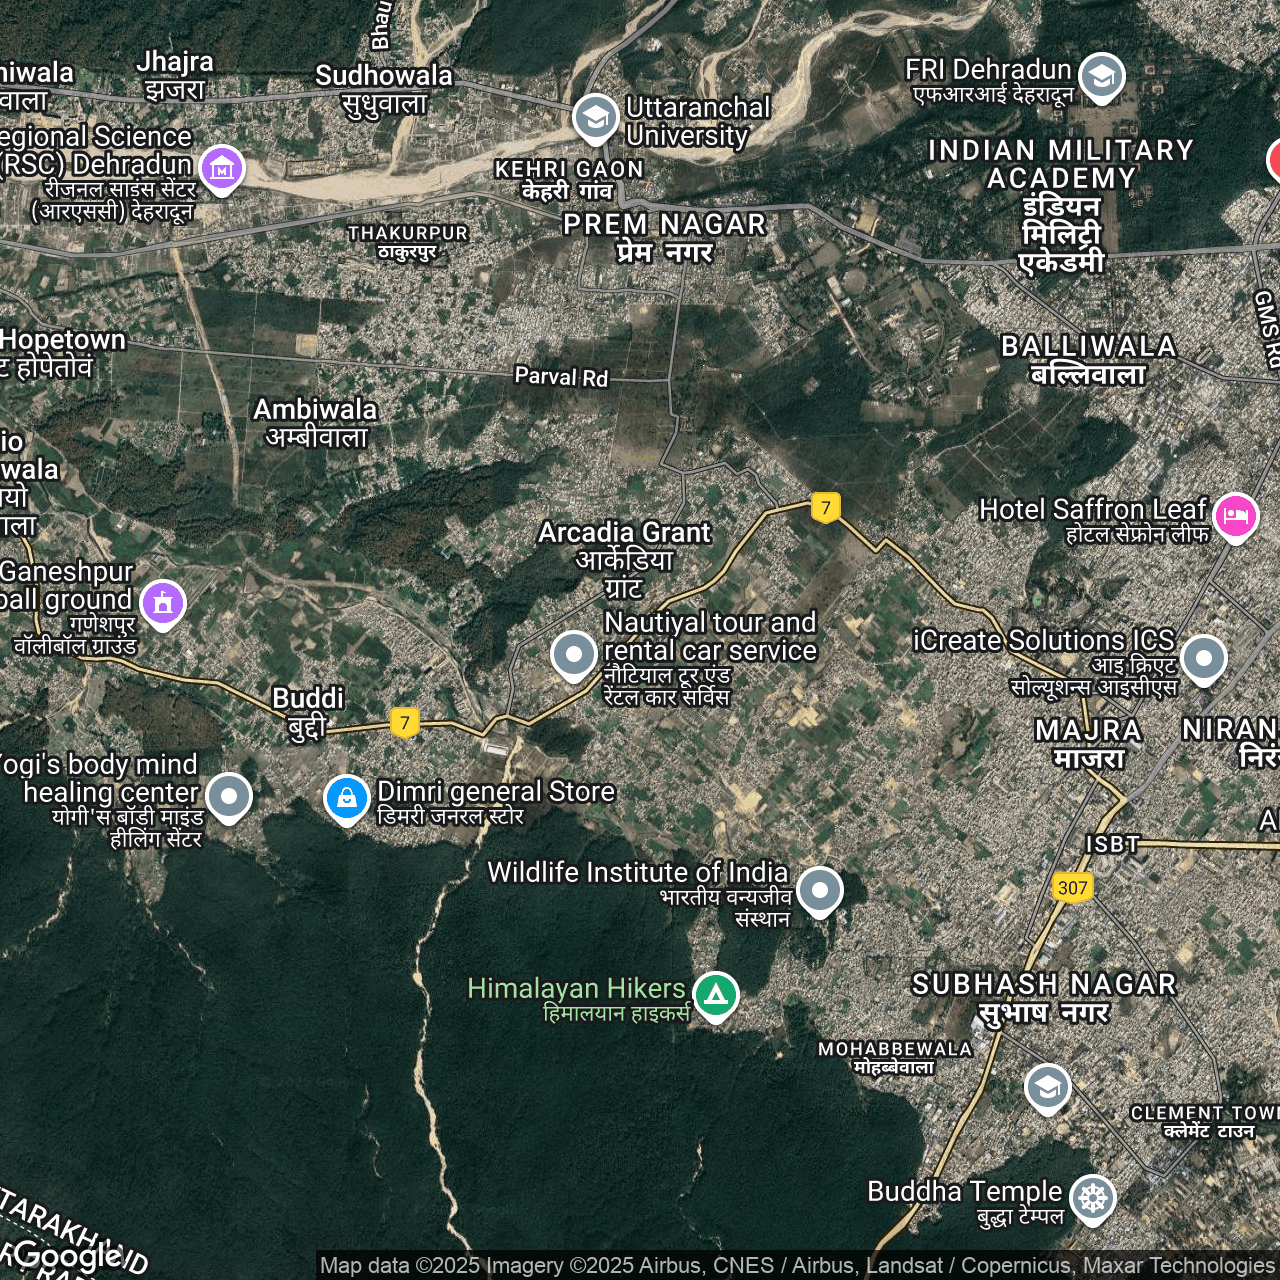Click the Arcadia Grant place label
Image resolution: width=1280 pixels, height=1280 pixels.
(x=624, y=533)
